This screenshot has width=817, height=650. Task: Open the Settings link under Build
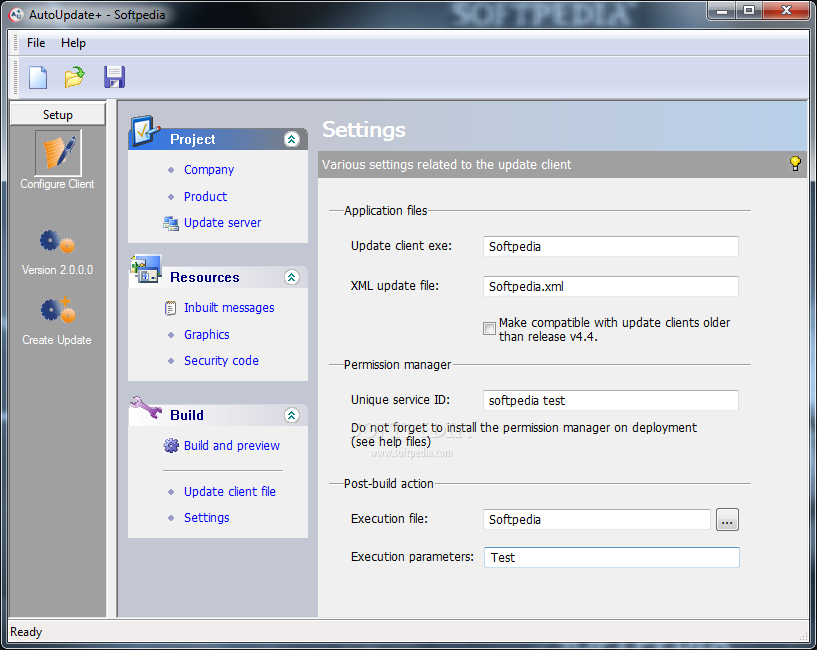pyautogui.click(x=206, y=518)
